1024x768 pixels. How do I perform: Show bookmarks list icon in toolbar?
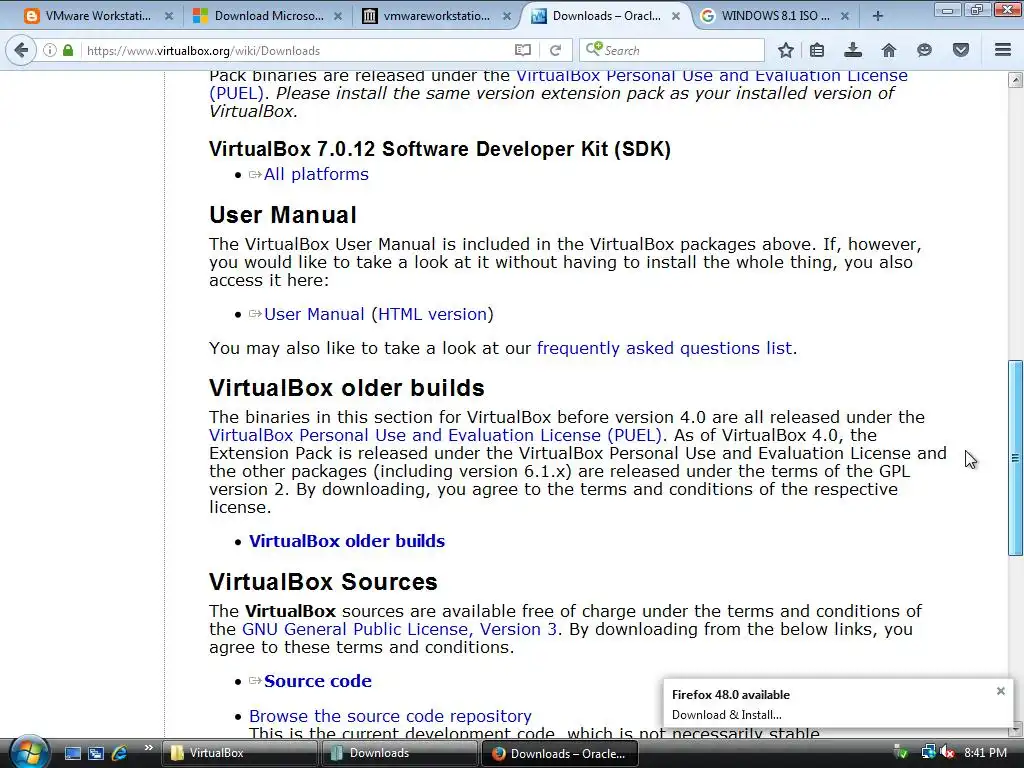coord(817,50)
